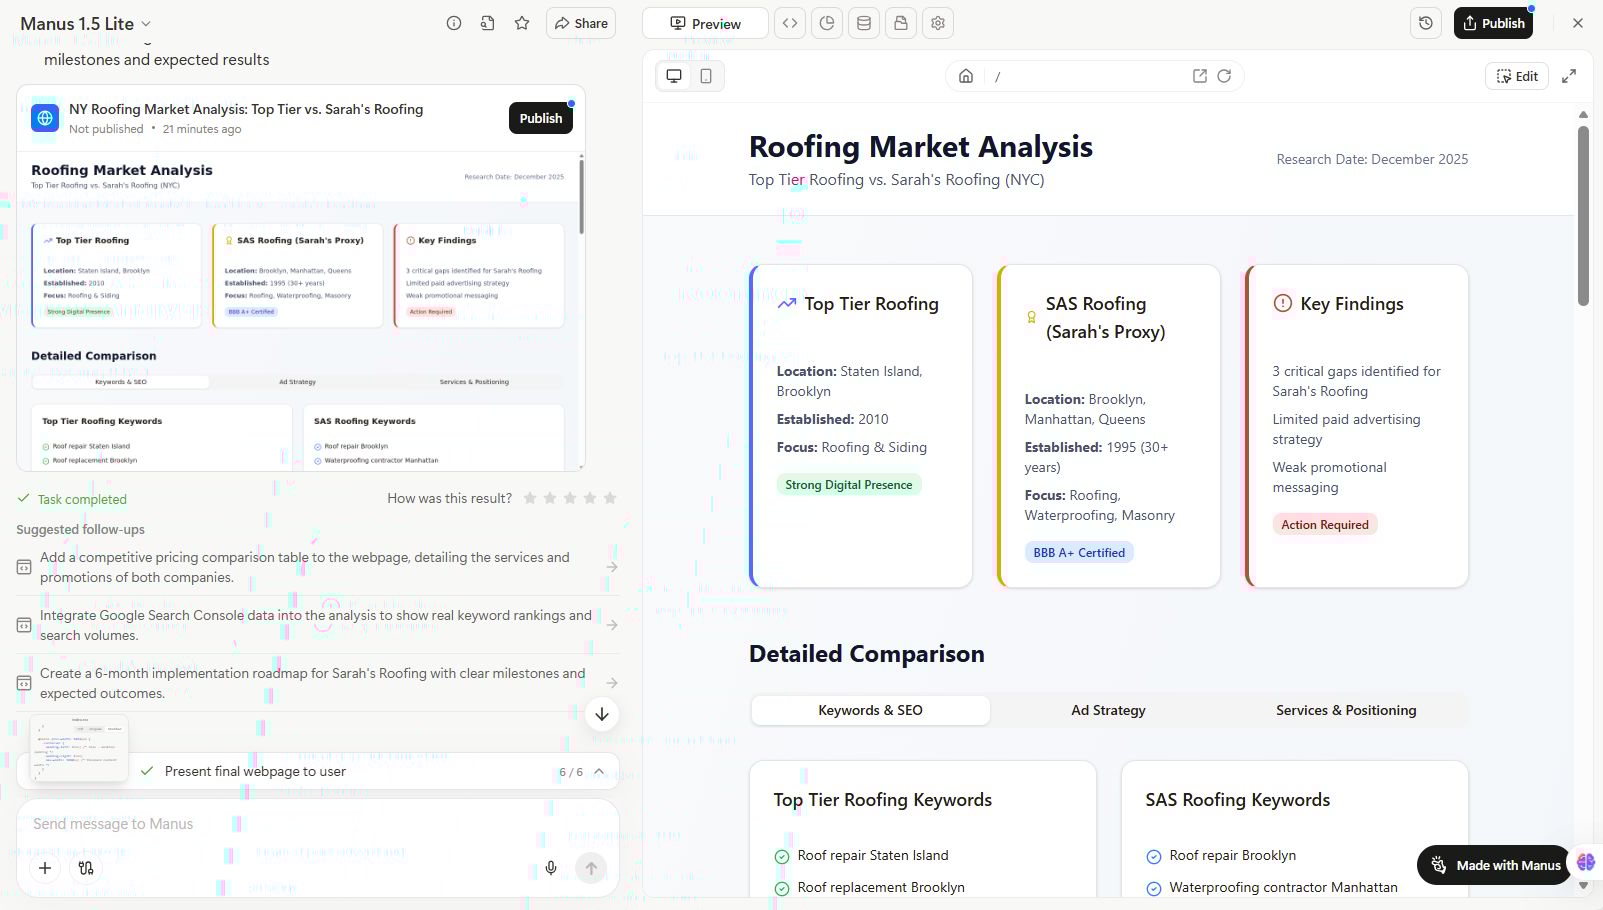
Task: Switch to the Ad Strategy tab in preview
Action: pyautogui.click(x=1108, y=710)
